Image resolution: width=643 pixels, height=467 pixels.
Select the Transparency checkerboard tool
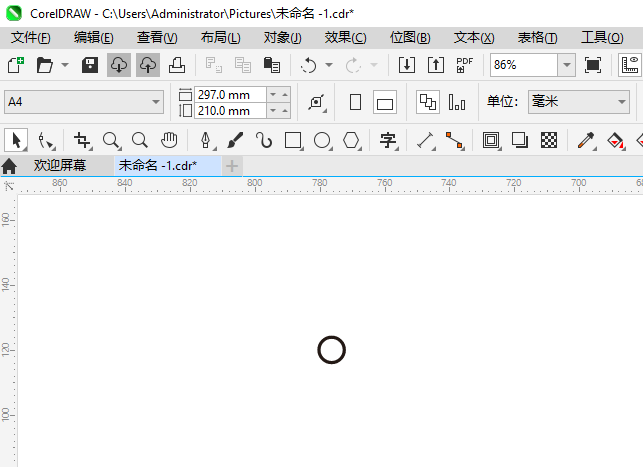tap(549, 140)
